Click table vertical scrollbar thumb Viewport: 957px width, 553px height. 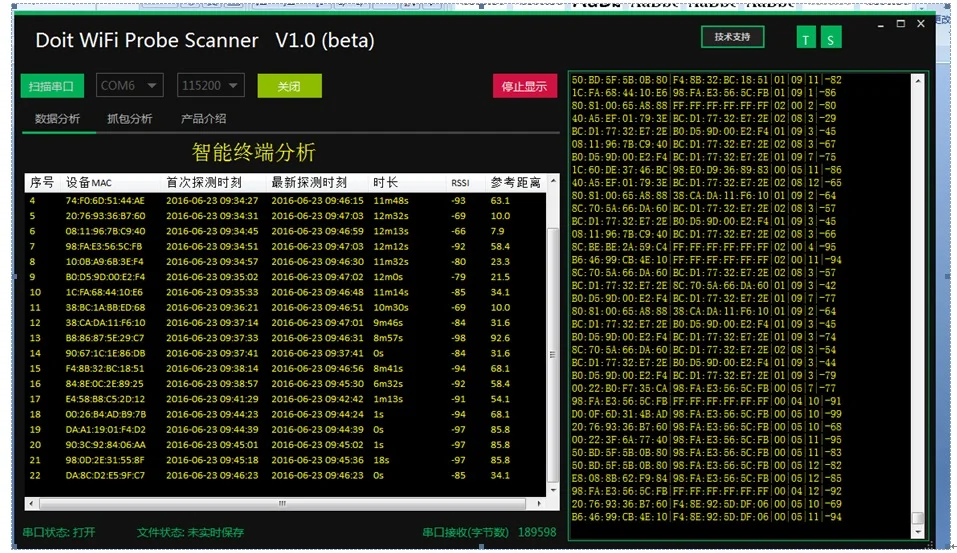pos(553,354)
